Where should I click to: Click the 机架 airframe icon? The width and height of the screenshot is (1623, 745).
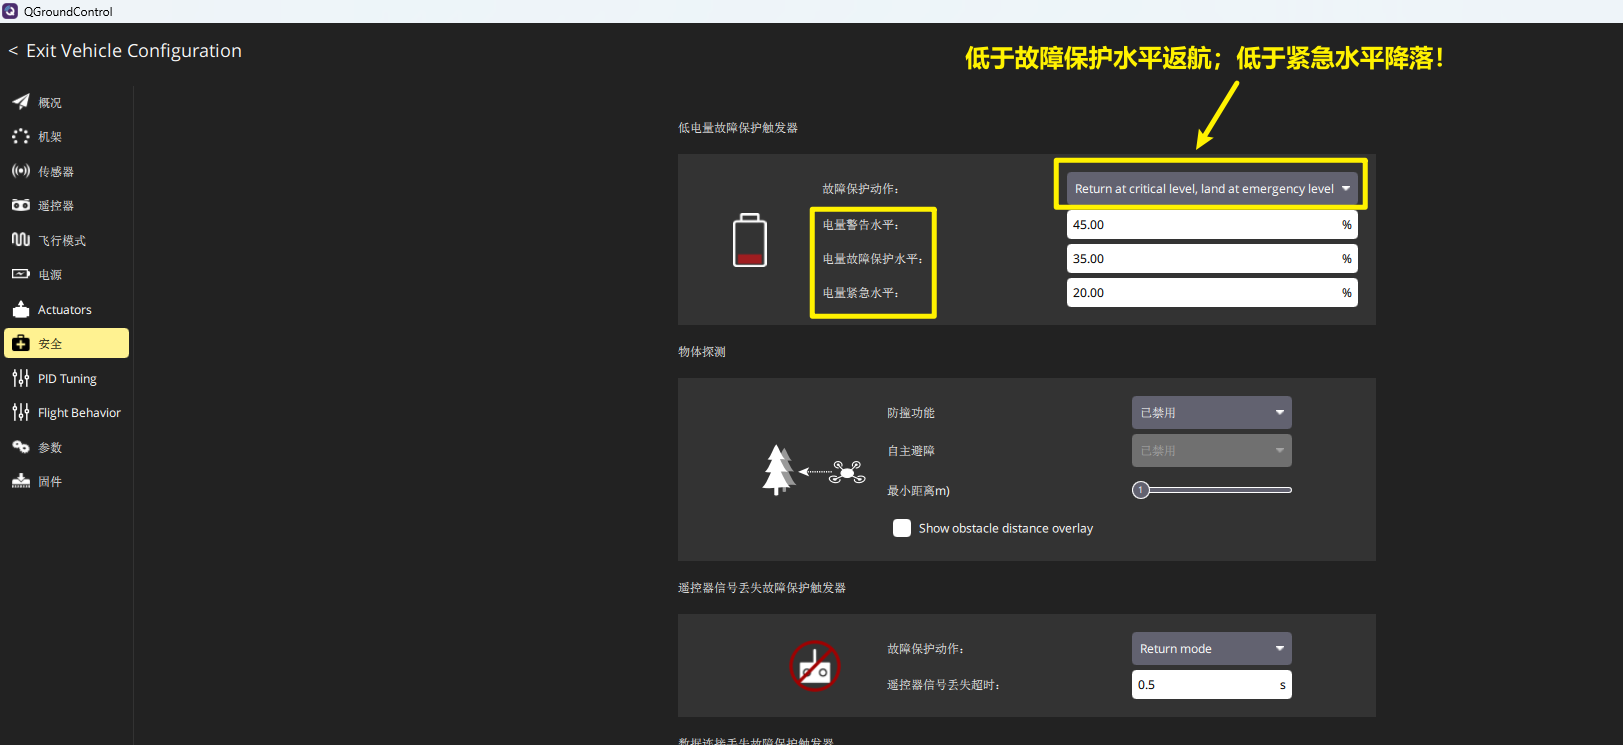click(x=21, y=136)
